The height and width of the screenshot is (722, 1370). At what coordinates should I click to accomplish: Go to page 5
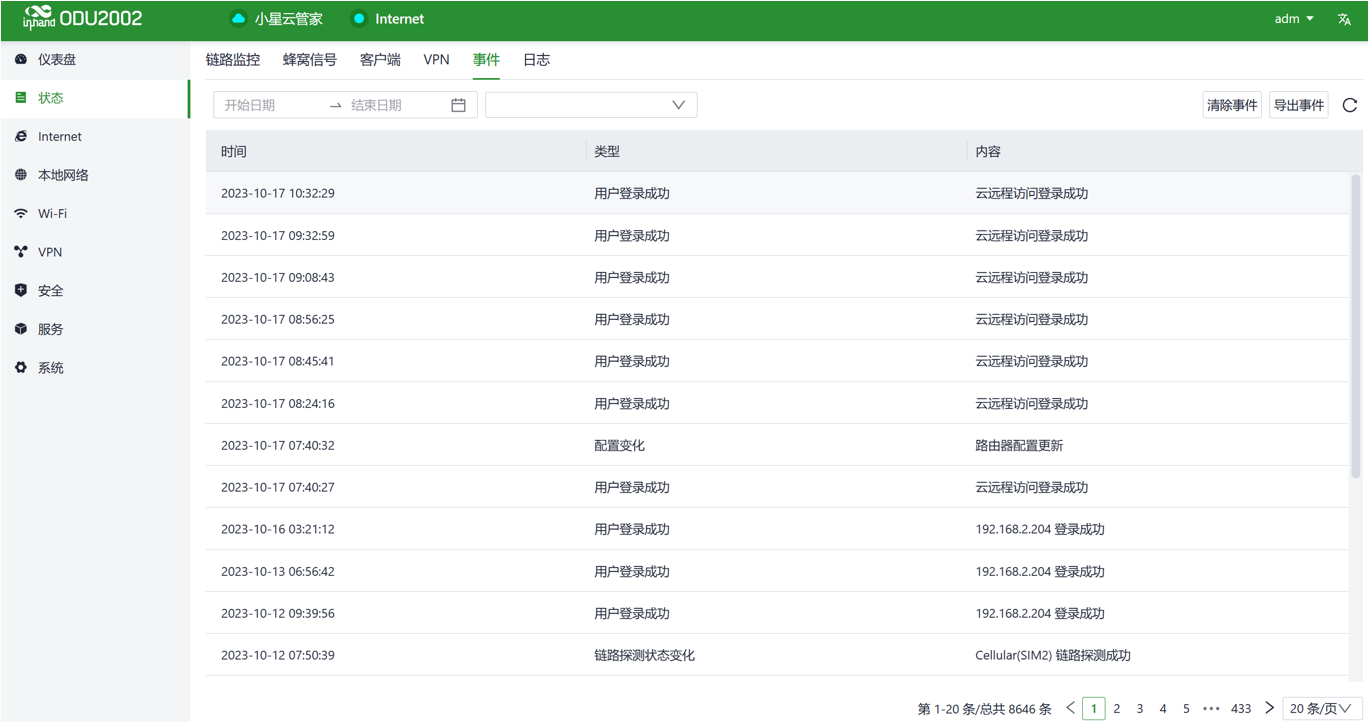click(1186, 709)
